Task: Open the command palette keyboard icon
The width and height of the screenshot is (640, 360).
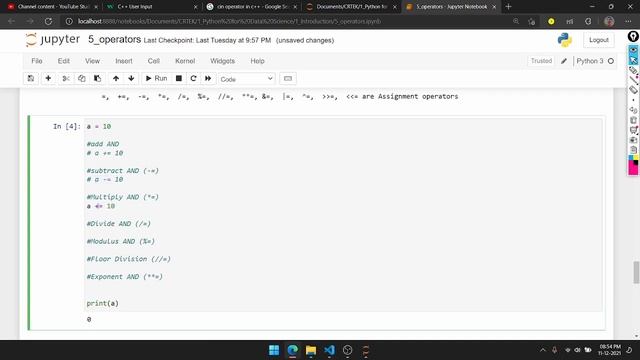Action: [288, 78]
